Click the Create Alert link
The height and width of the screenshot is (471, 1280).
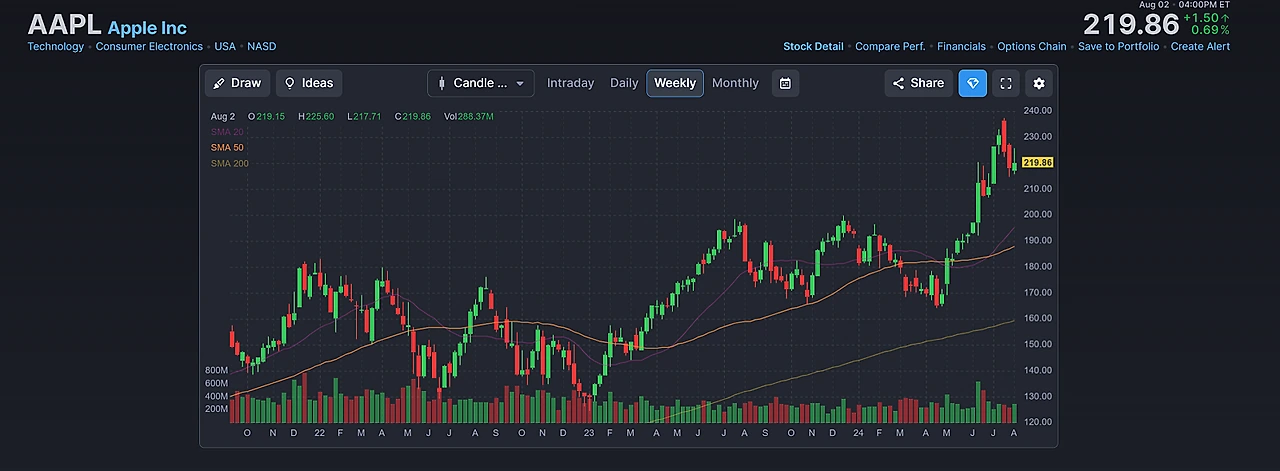click(1200, 46)
